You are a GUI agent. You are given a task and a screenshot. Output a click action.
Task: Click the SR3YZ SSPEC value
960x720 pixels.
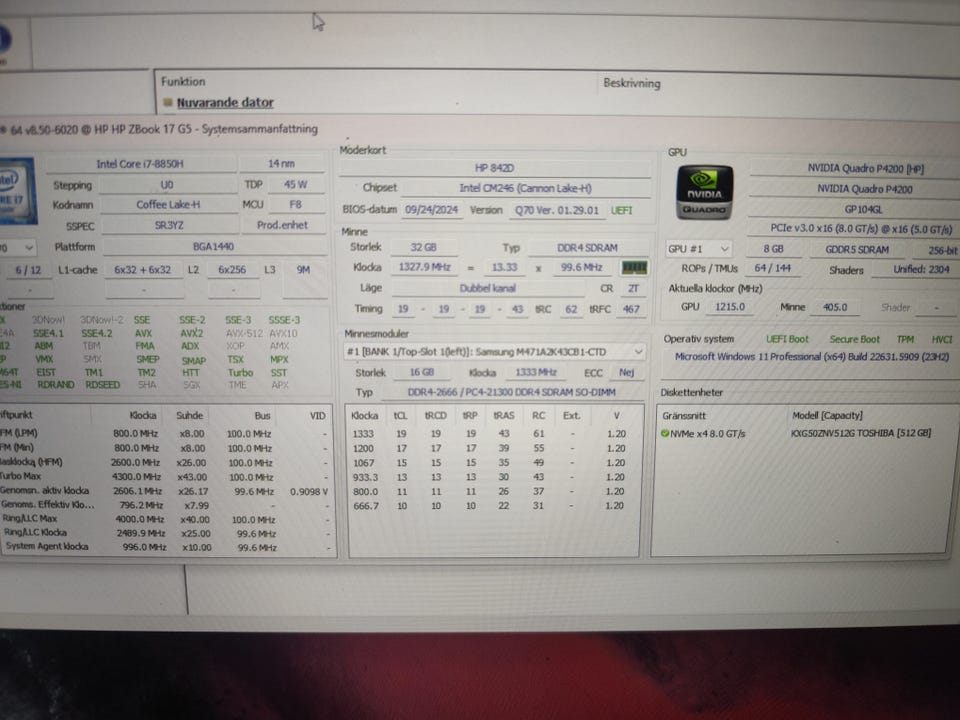[169, 225]
